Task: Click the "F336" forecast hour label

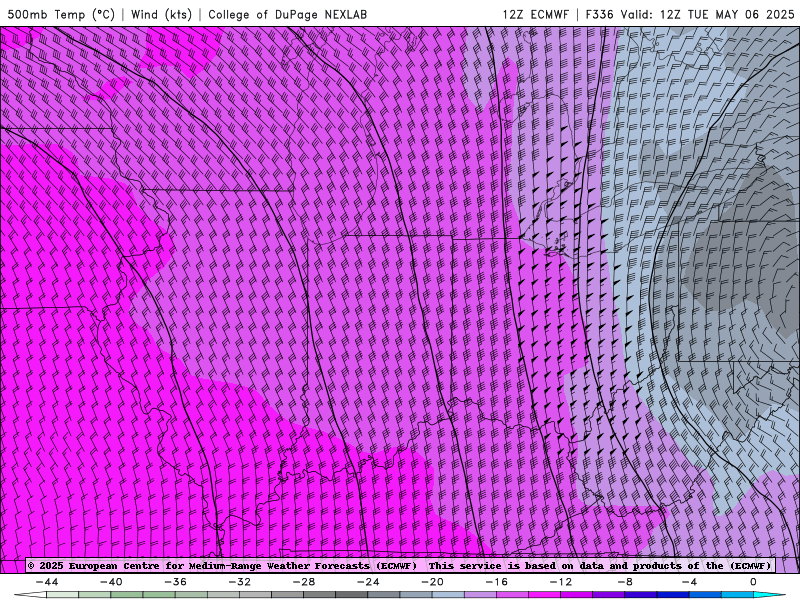Action: pyautogui.click(x=599, y=14)
